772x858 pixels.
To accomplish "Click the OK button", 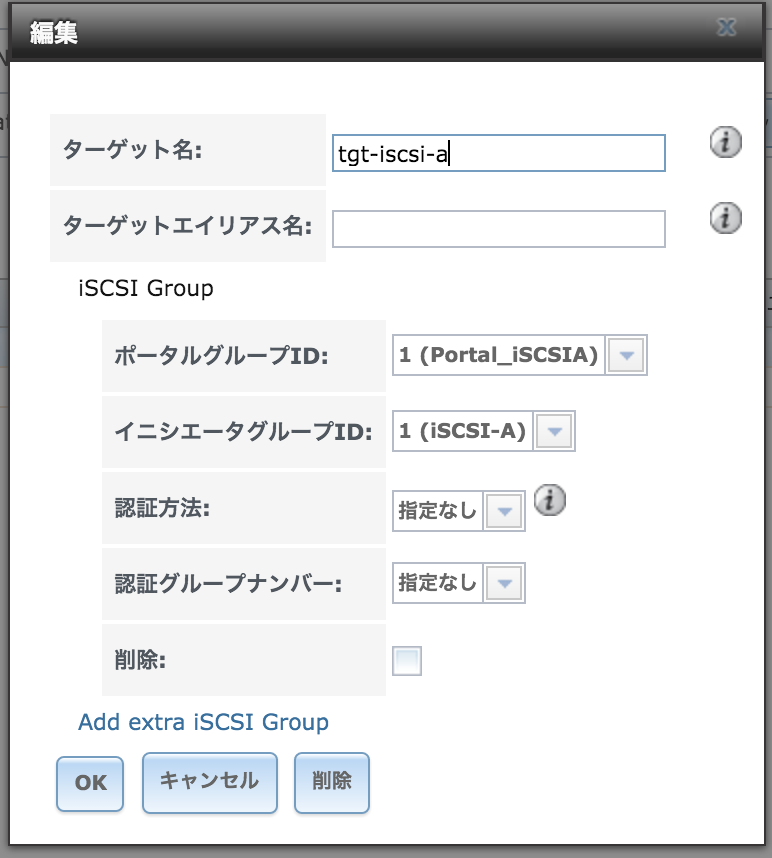I will (x=90, y=783).
